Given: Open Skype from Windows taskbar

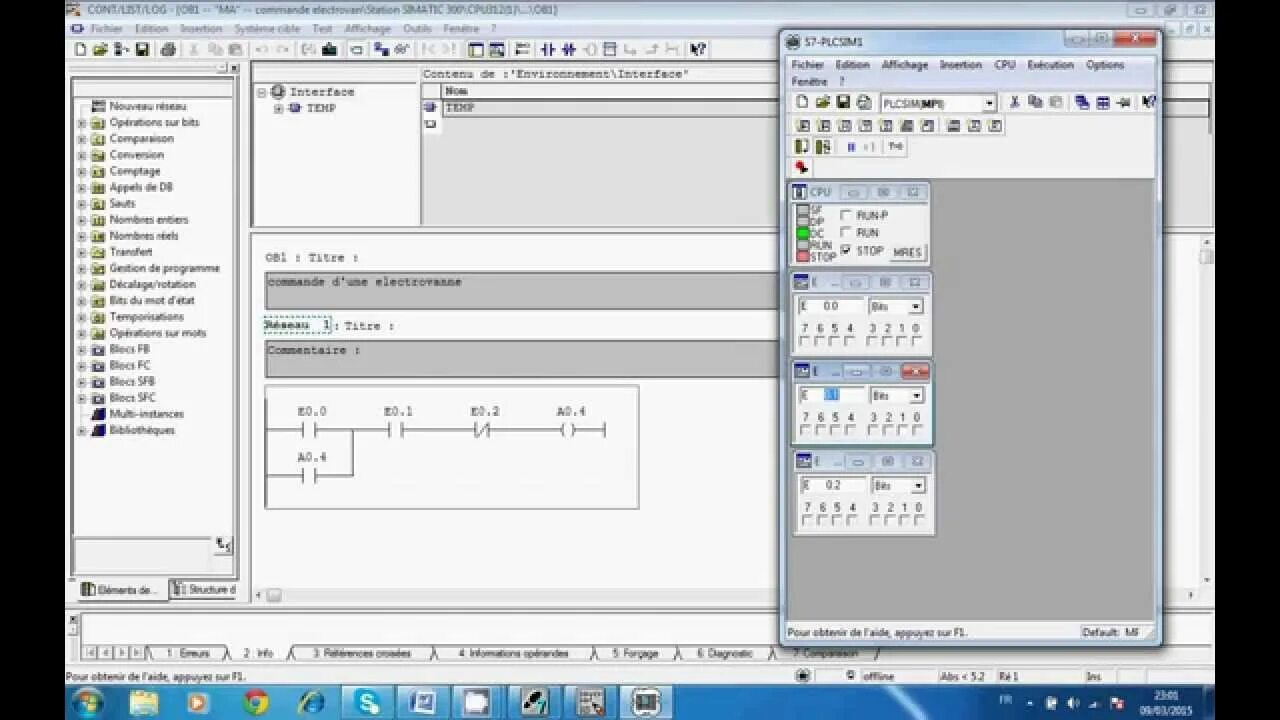Looking at the screenshot, I should tap(367, 703).
